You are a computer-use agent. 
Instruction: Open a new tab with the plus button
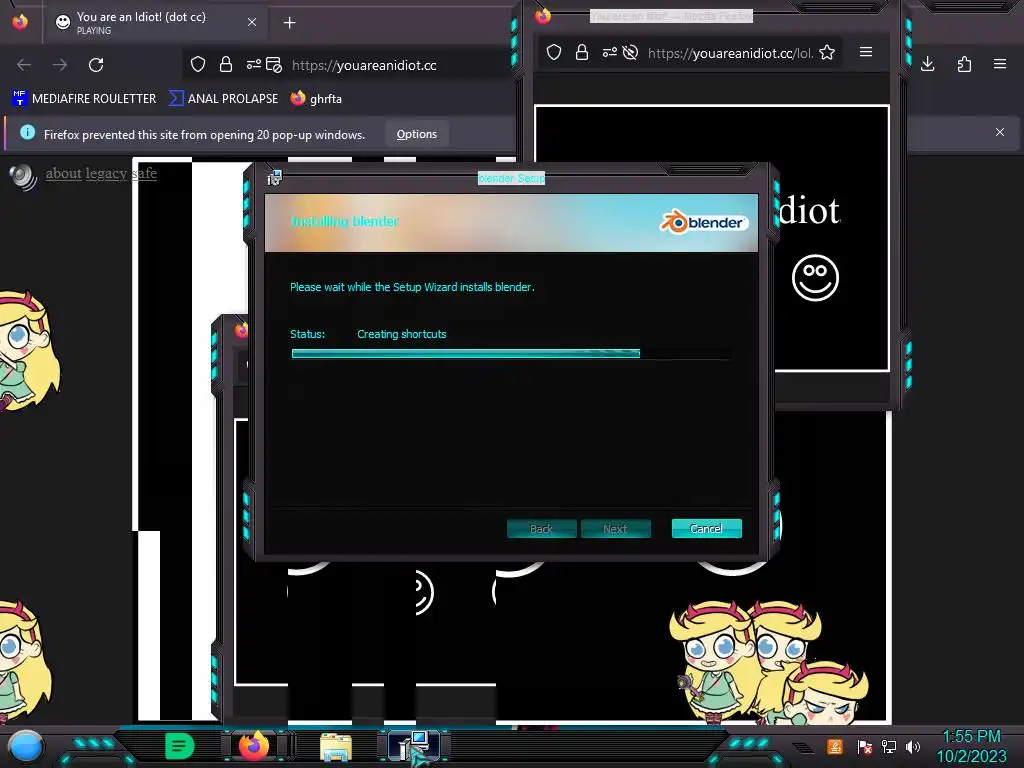(289, 23)
